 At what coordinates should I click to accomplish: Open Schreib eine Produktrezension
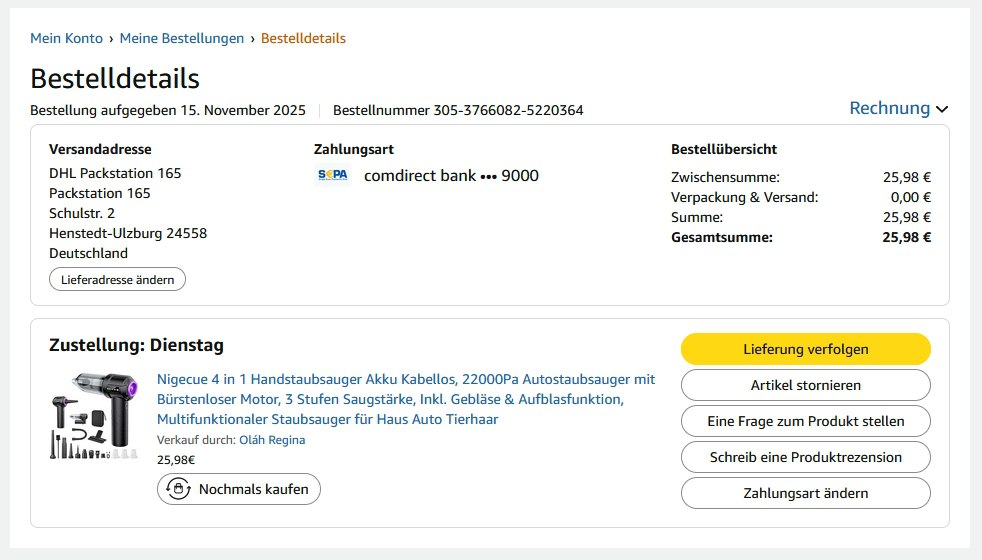click(805, 457)
